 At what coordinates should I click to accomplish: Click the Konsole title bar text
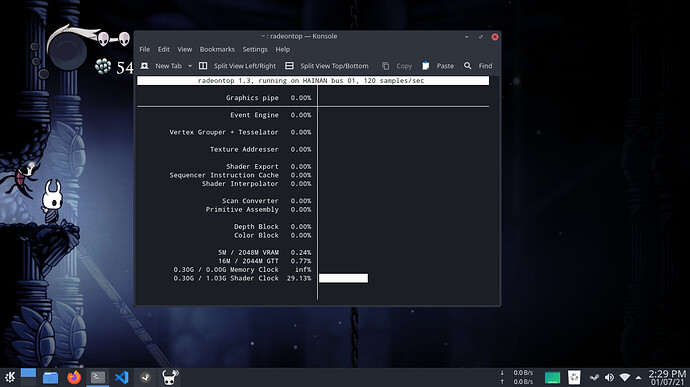coord(299,36)
